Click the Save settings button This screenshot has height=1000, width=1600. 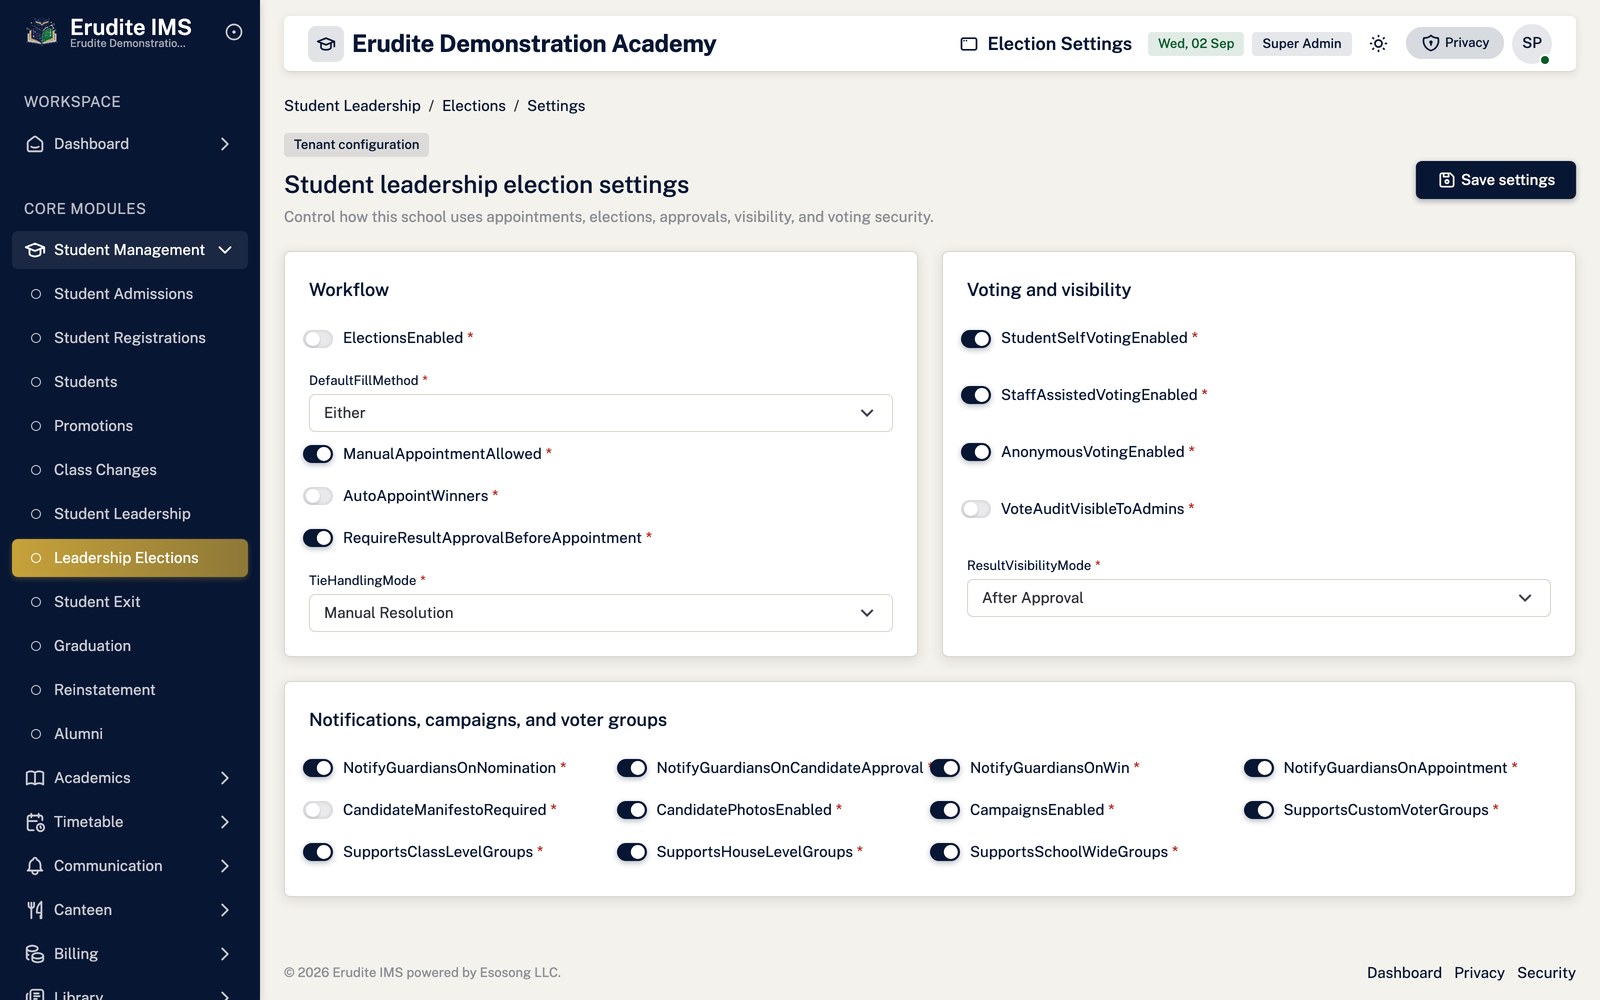1496,180
